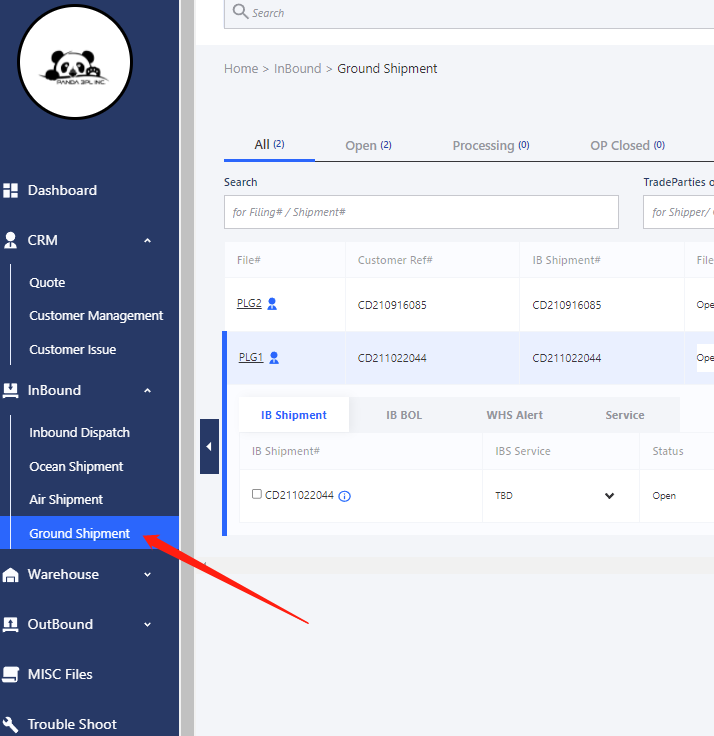The width and height of the screenshot is (714, 736).
Task: Open the WHS Alert tab
Action: tap(515, 415)
